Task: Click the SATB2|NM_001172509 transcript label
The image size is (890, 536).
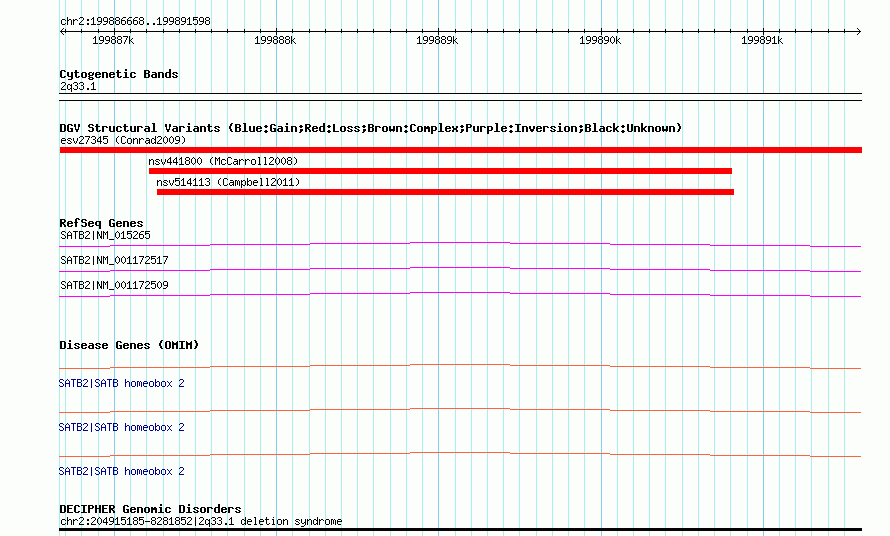Action: coord(114,285)
